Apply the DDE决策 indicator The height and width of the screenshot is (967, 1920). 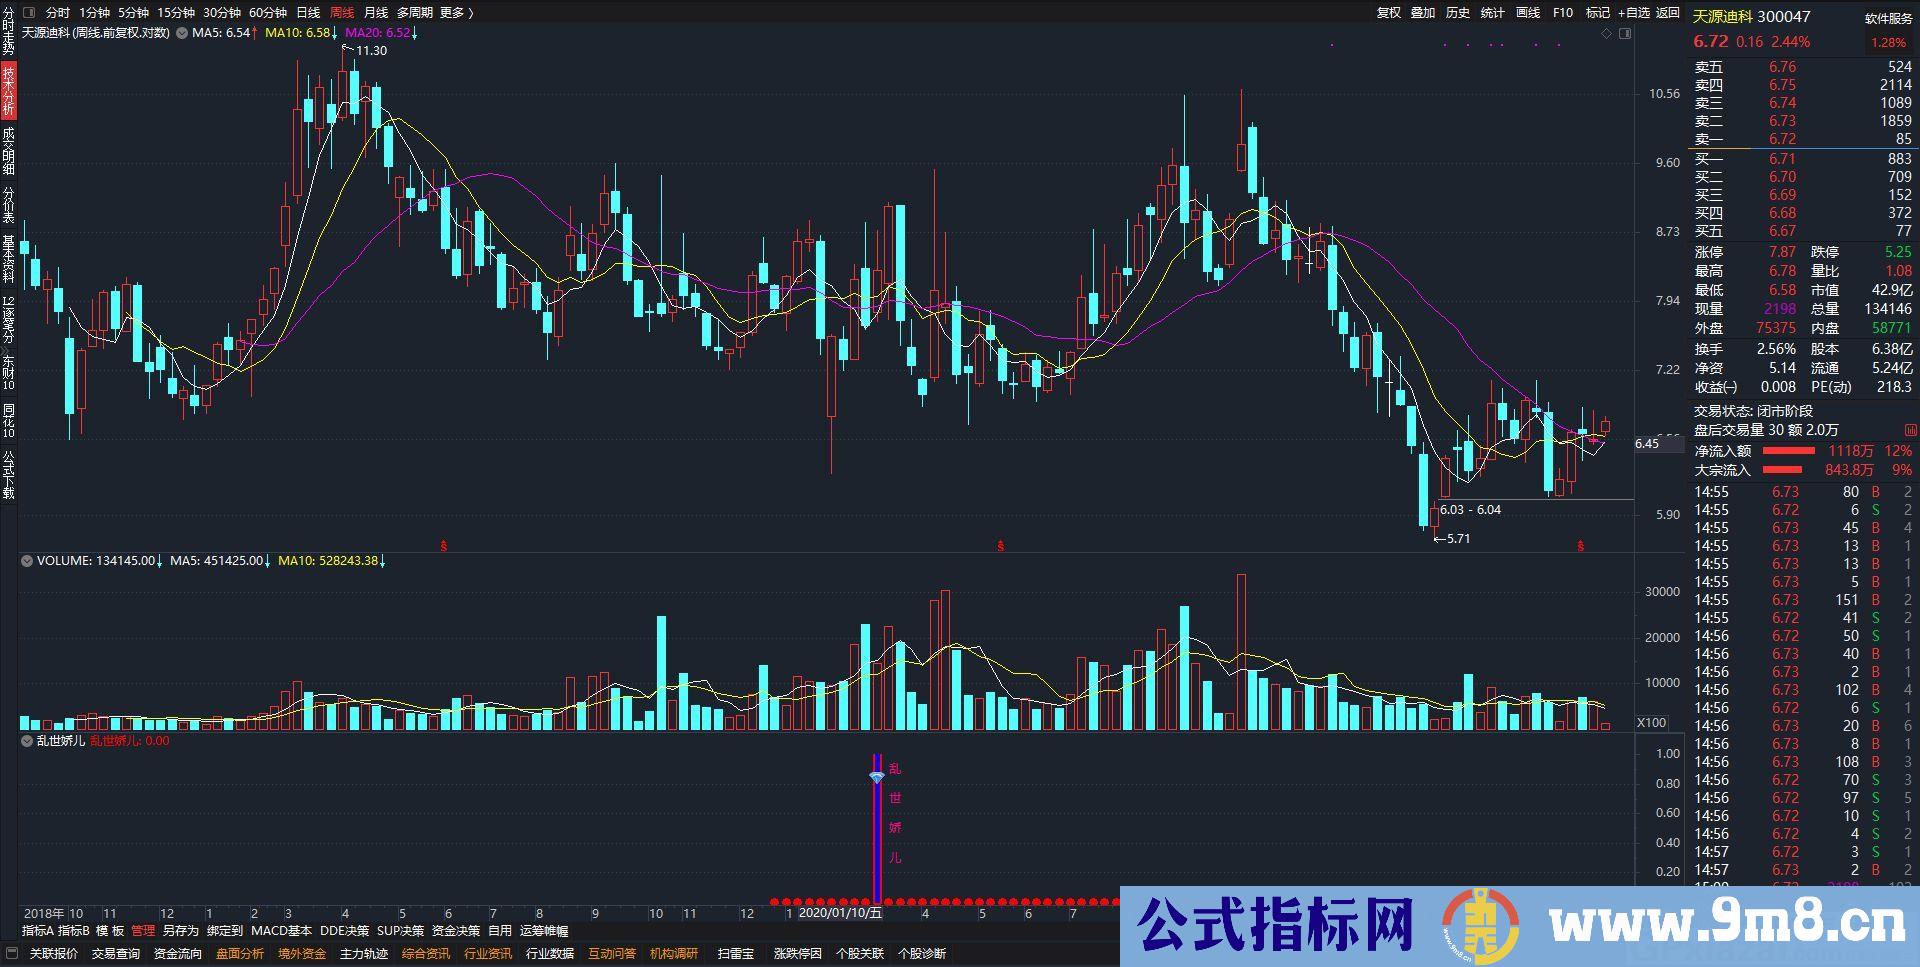point(344,931)
